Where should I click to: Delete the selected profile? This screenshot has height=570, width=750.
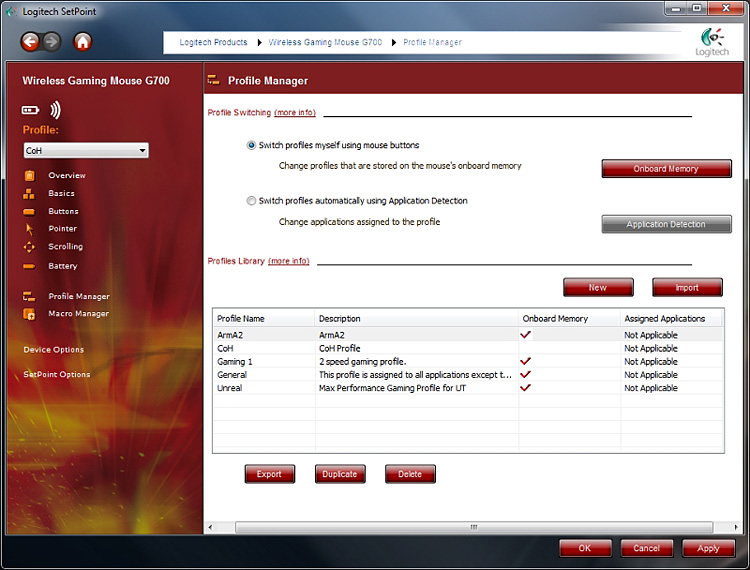tap(410, 474)
